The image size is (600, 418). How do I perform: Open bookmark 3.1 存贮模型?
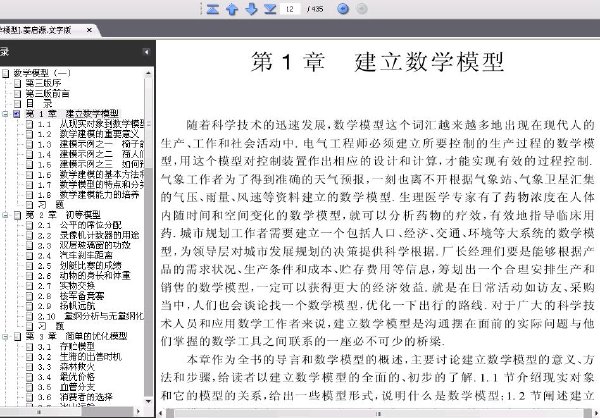(66, 347)
